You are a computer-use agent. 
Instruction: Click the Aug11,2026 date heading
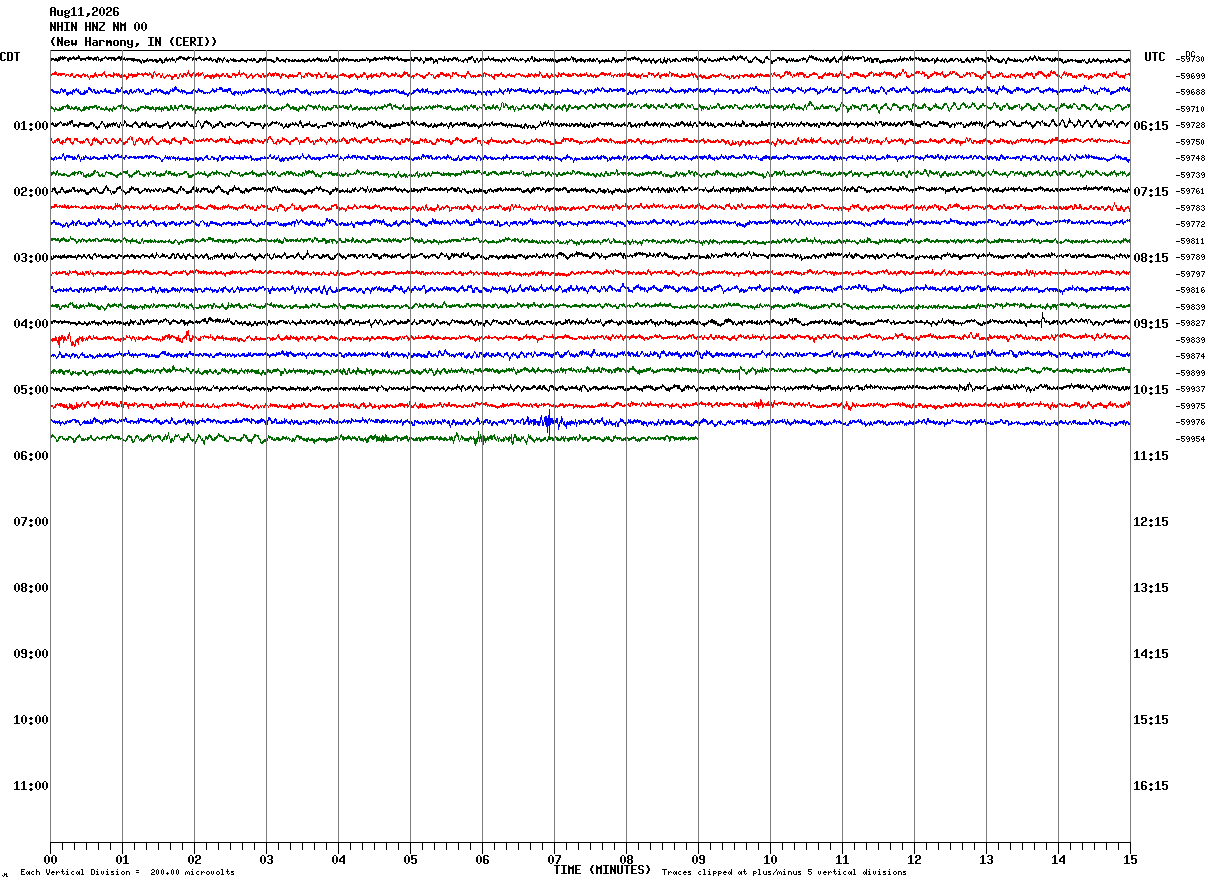coord(84,12)
